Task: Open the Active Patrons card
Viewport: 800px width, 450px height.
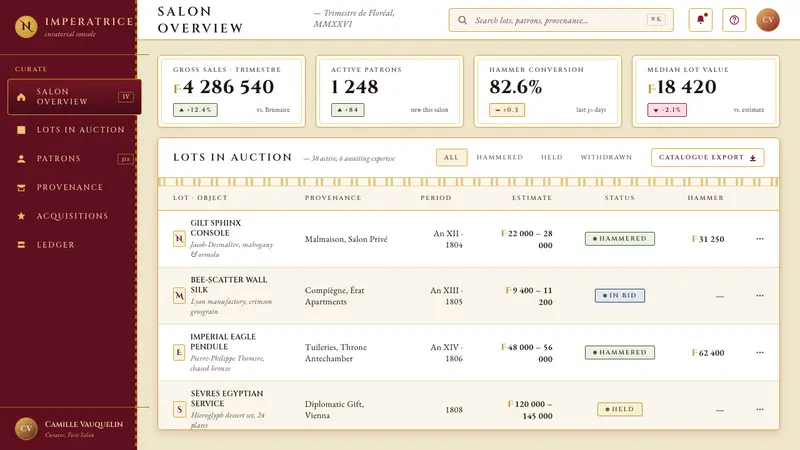Action: [390, 91]
